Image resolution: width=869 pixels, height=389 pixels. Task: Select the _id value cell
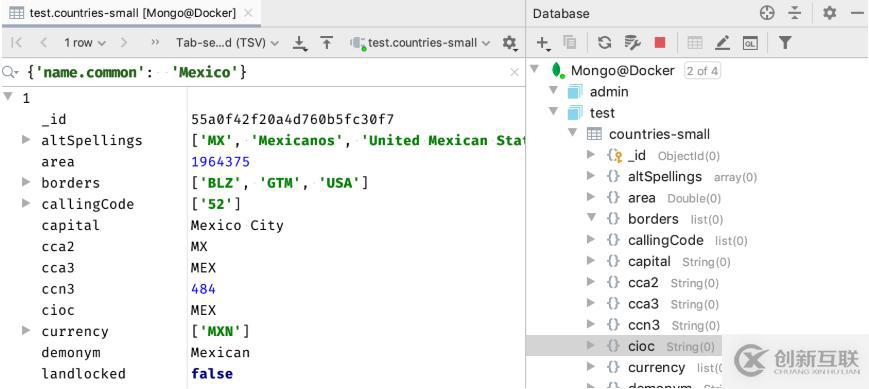pos(292,119)
